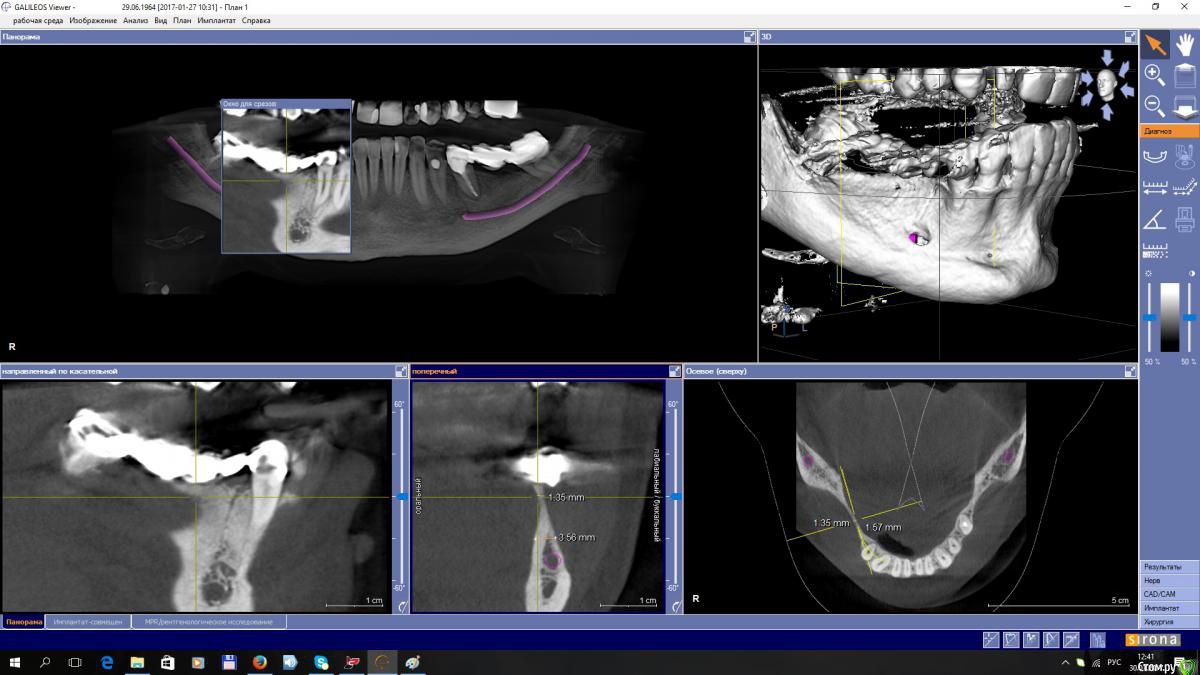The width and height of the screenshot is (1200, 675).
Task: Select the distance measurement ruler tool
Action: click(x=1154, y=187)
